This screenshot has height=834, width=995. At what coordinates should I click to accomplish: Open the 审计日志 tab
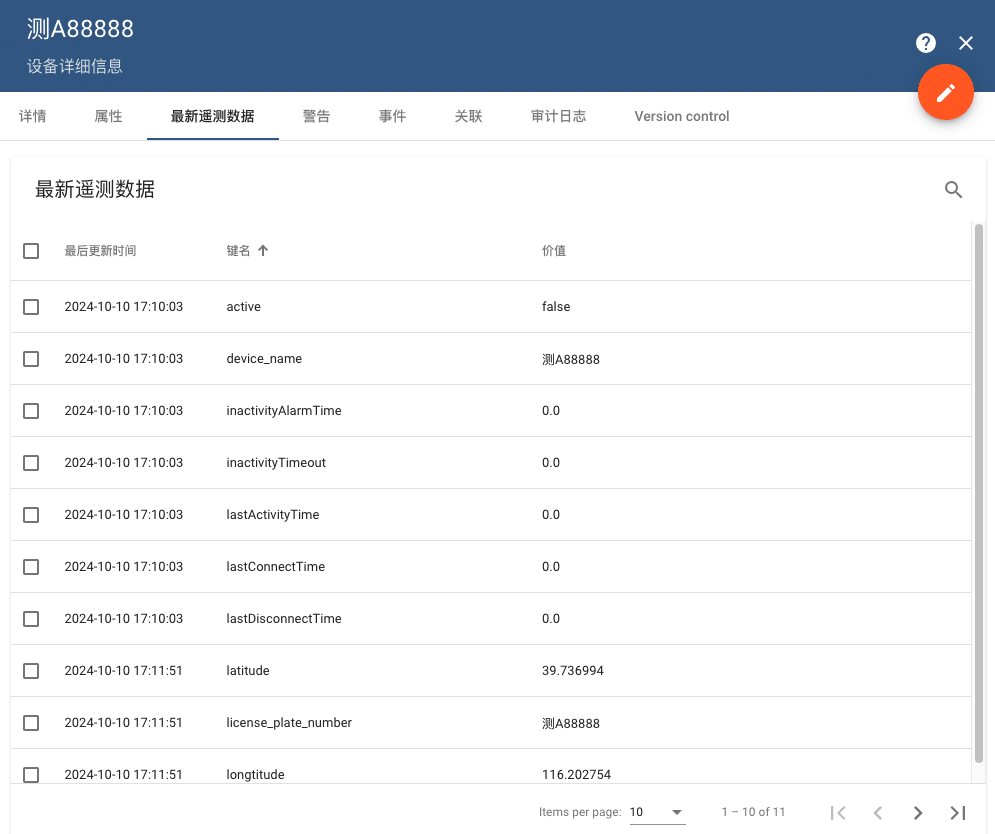[x=558, y=116]
